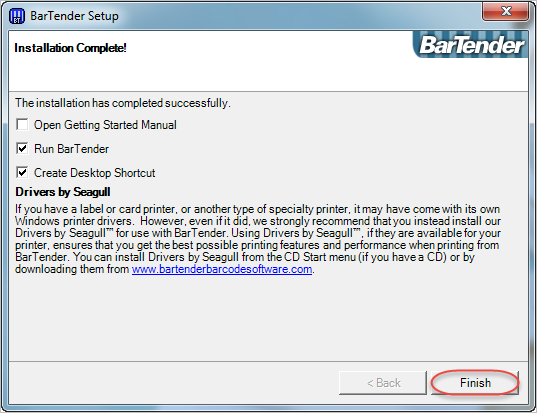This screenshot has width=537, height=413.
Task: Click the 'Open Getting Started Manual' label text
Action: click(x=105, y=125)
